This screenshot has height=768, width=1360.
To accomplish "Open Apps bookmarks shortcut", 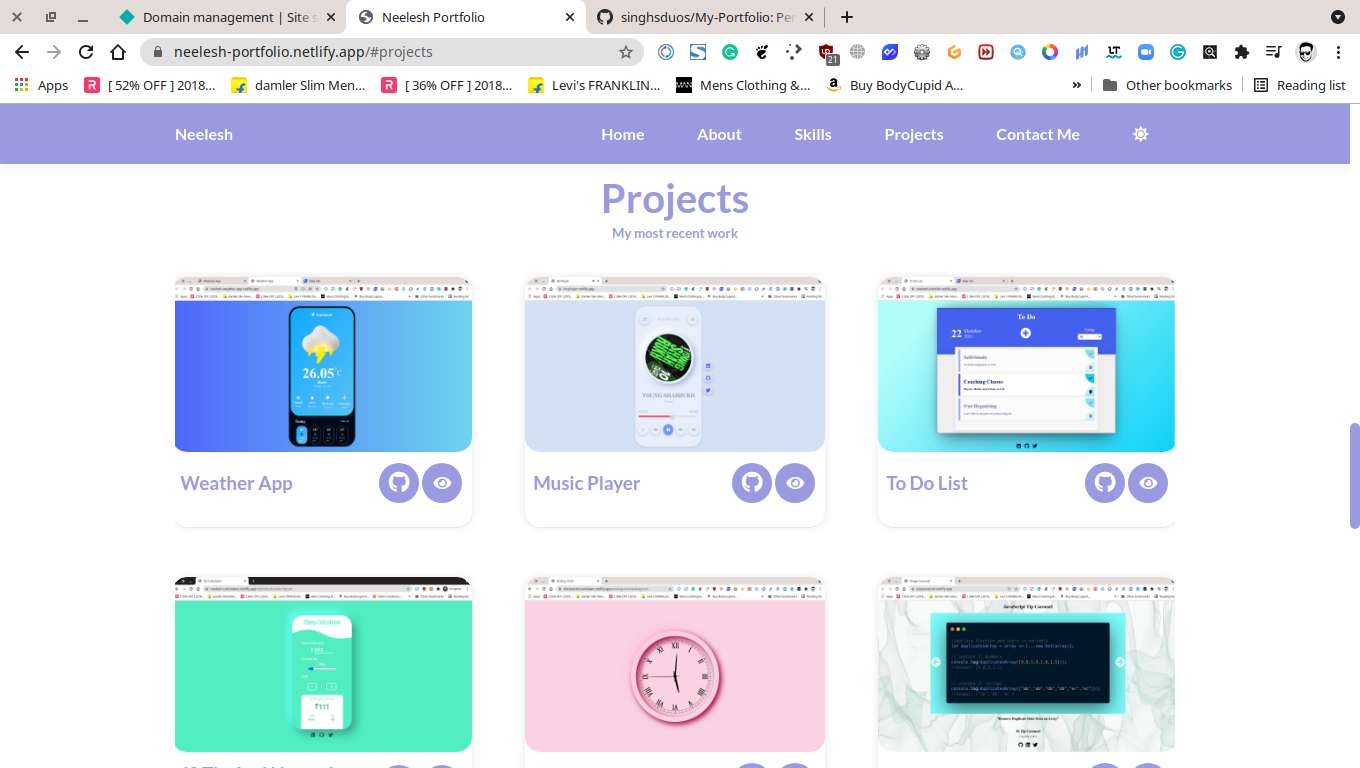I will click(x=41, y=85).
